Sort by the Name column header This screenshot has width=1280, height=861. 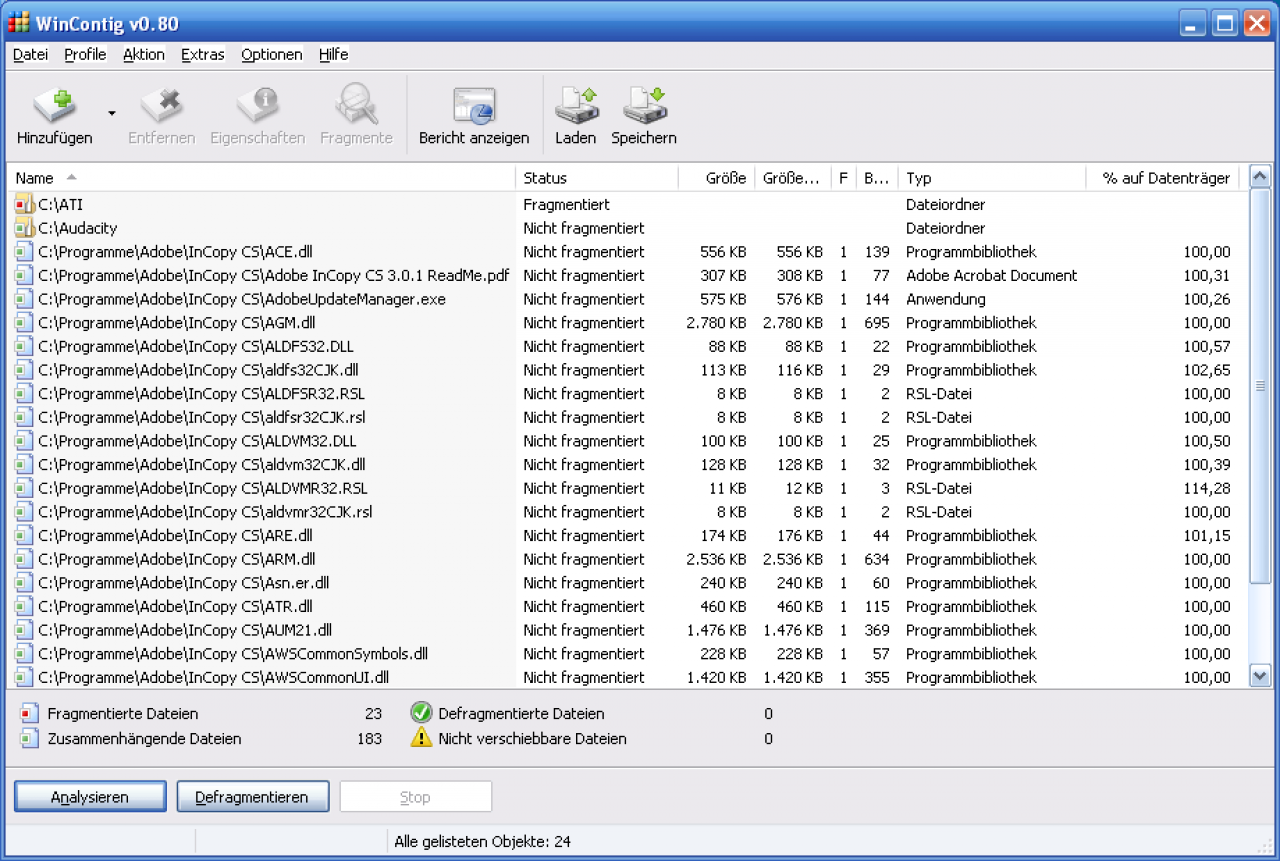tap(262, 178)
